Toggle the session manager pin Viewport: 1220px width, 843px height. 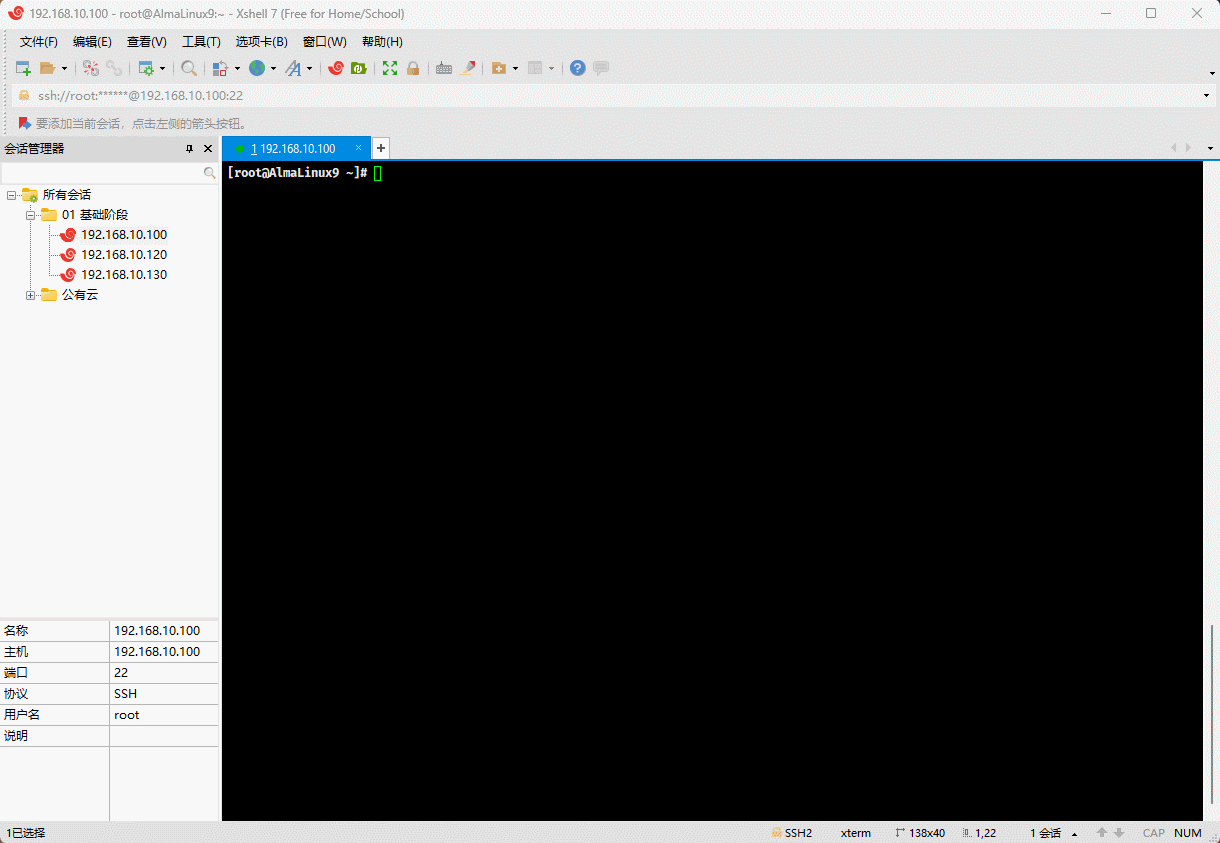(189, 148)
